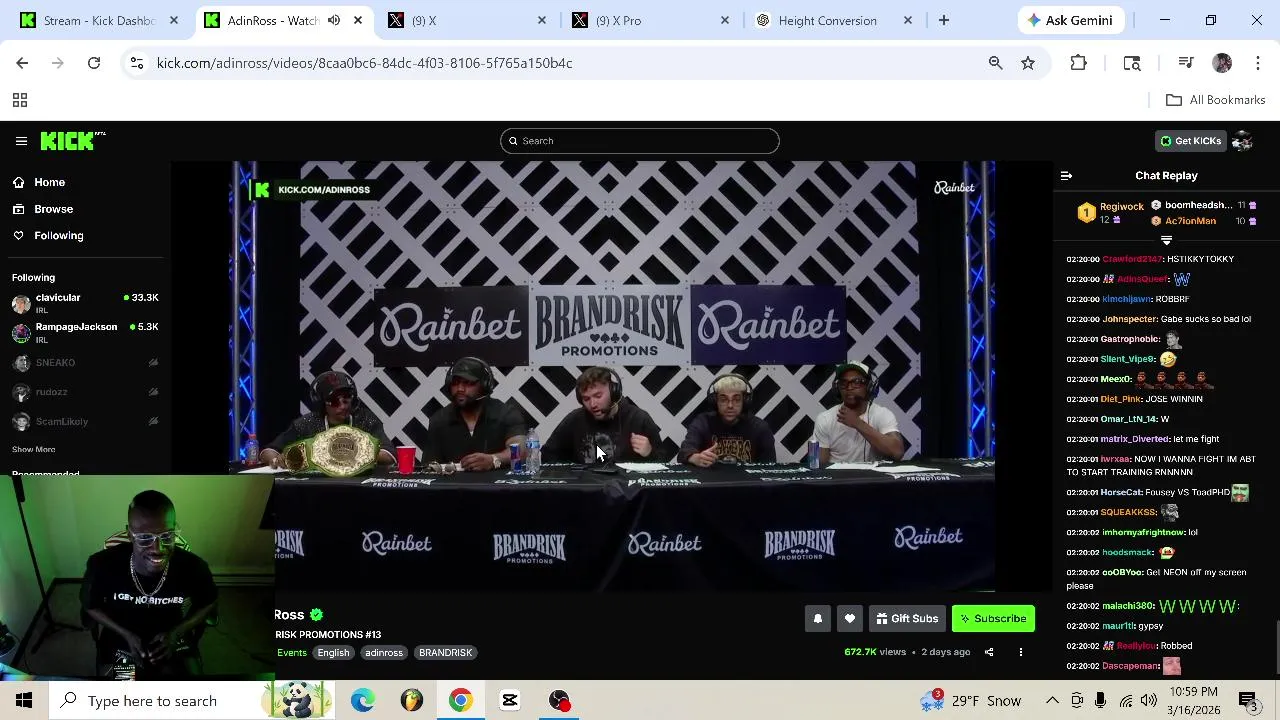1280x720 pixels.
Task: Open the browser zoom indicator
Action: (995, 63)
